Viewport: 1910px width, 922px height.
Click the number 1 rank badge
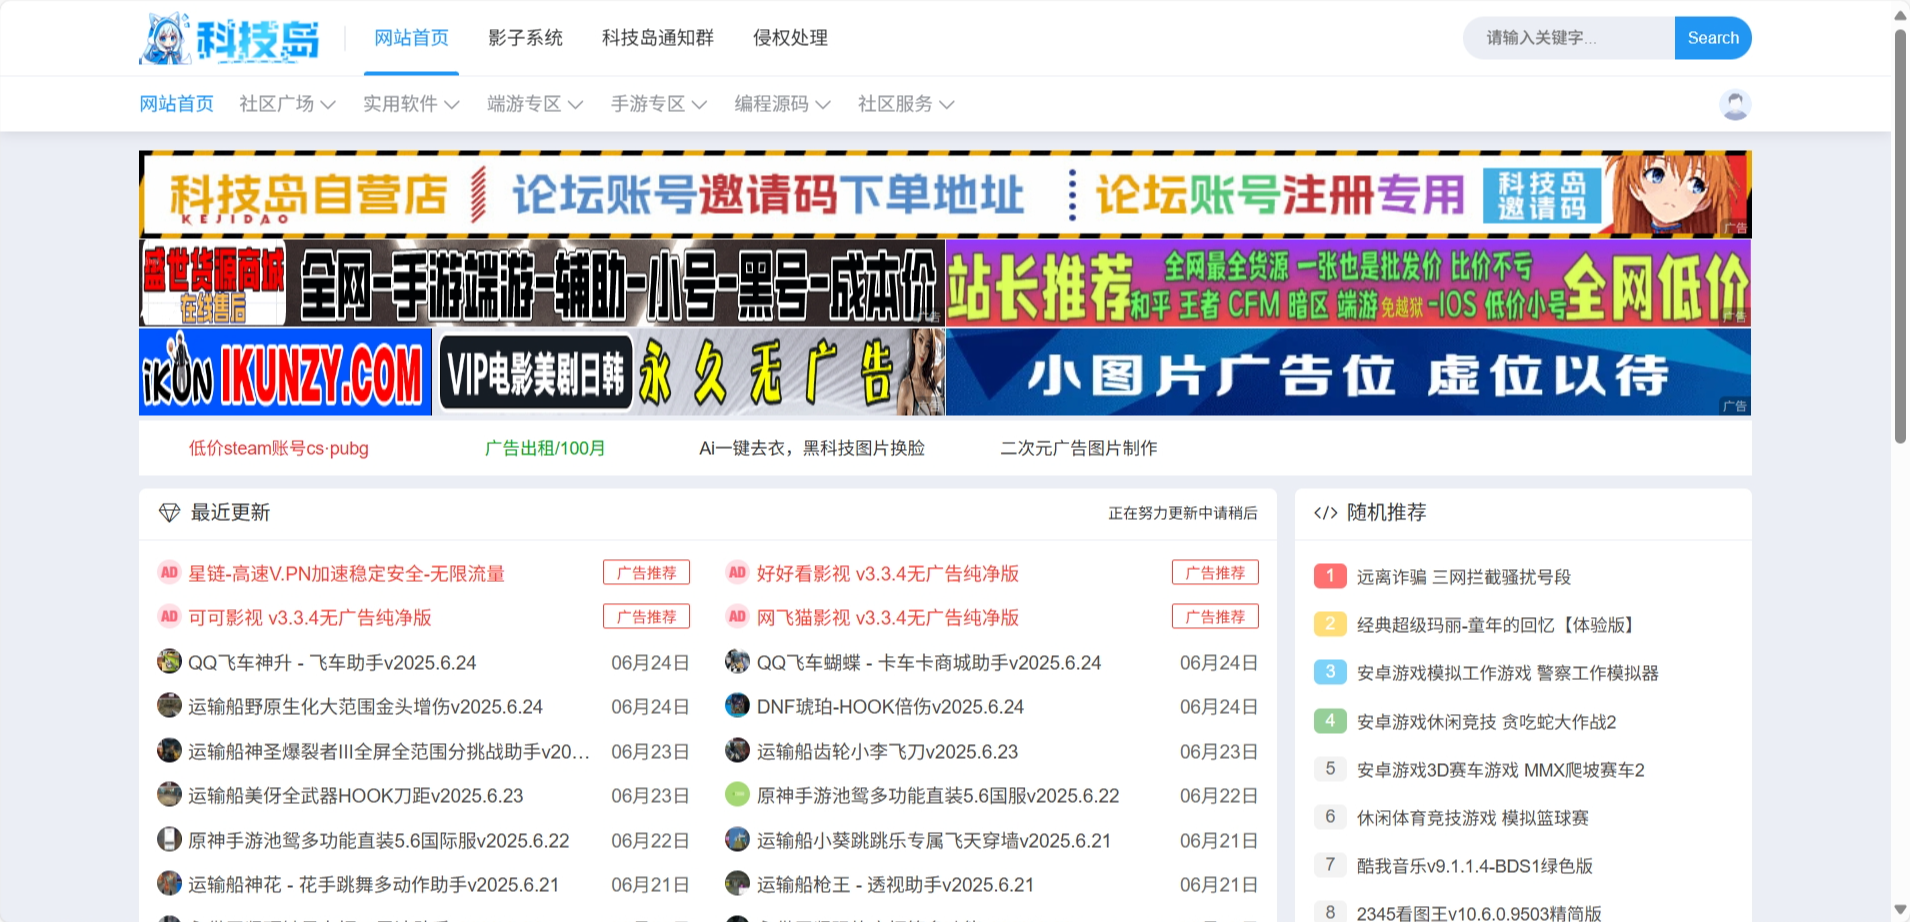coord(1329,576)
